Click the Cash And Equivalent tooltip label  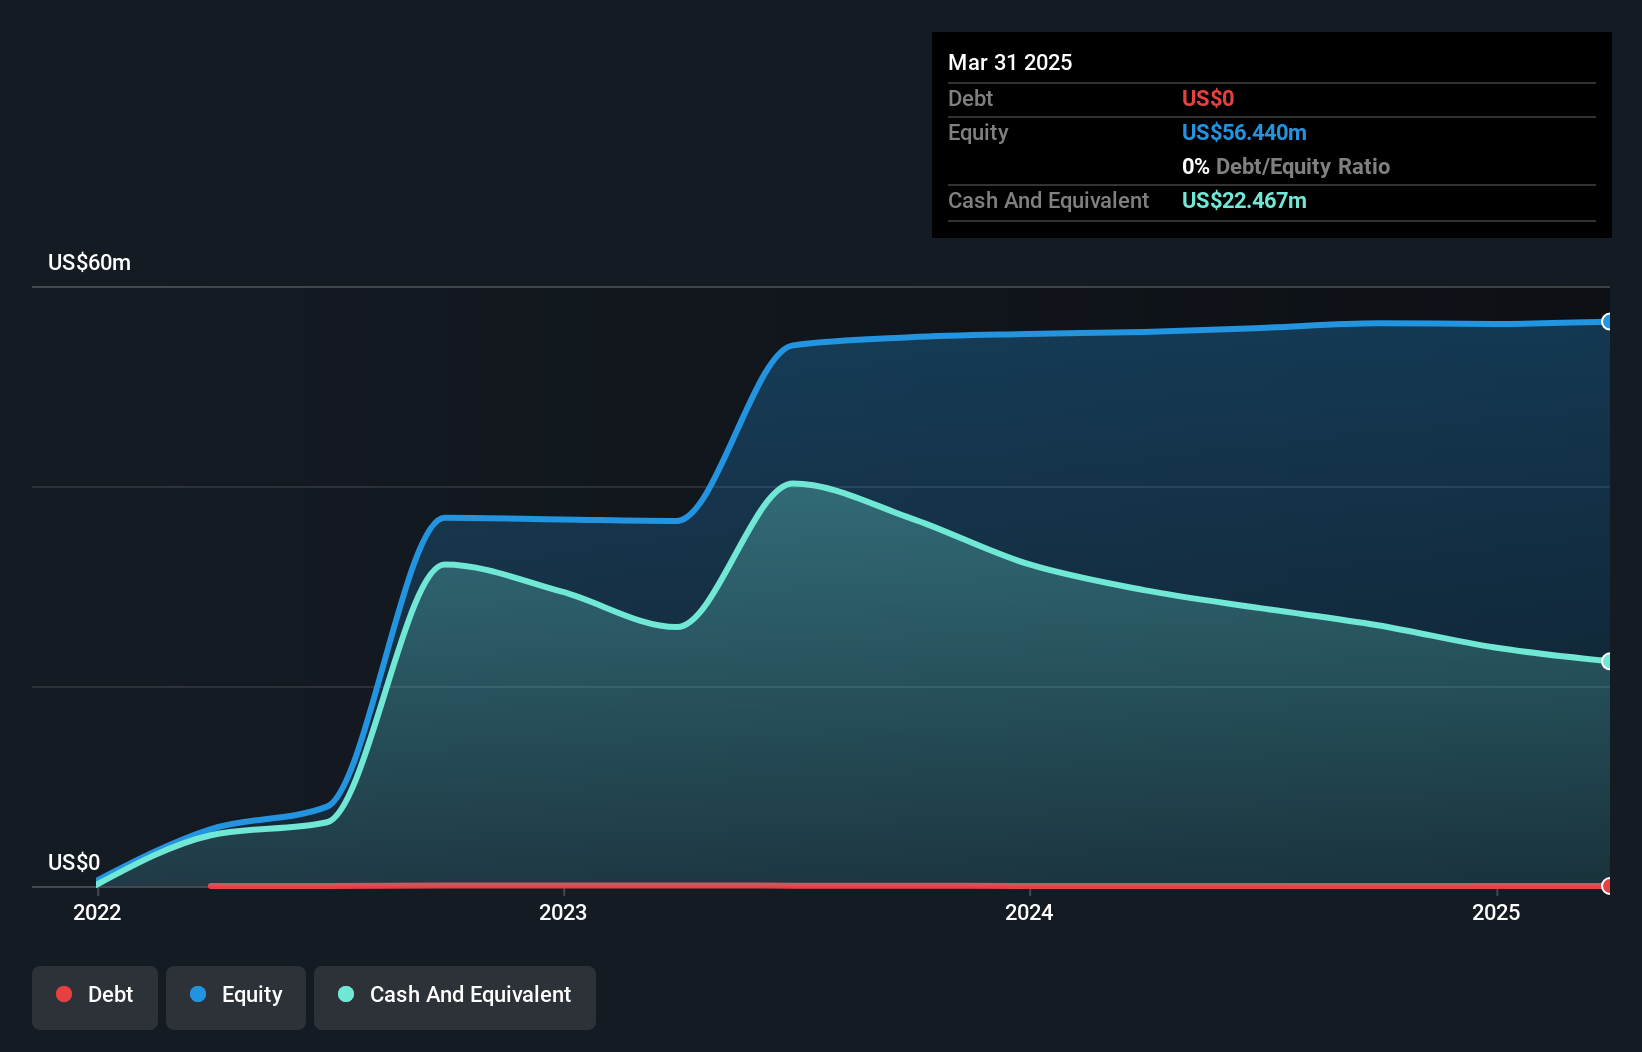pos(1048,200)
